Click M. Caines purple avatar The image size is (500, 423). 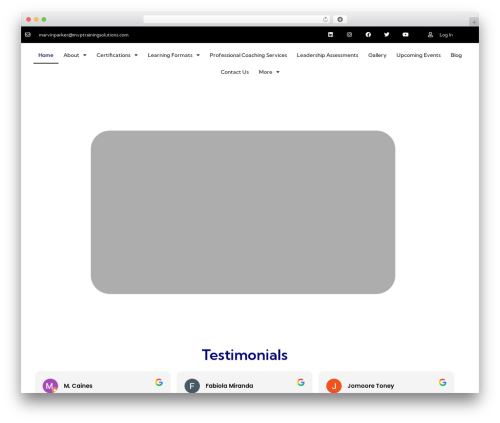(x=50, y=386)
